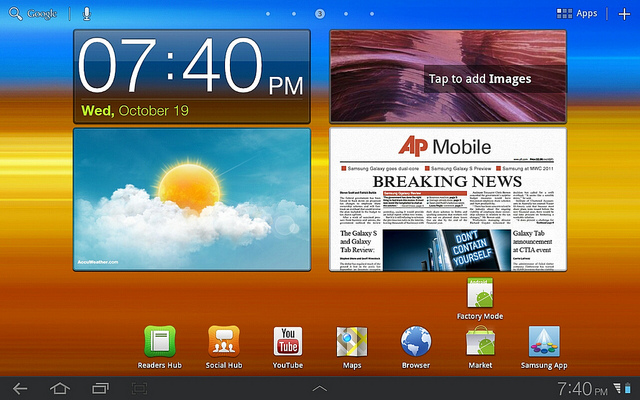
Task: Open the status bar clock 7:40 PM
Action: point(582,389)
